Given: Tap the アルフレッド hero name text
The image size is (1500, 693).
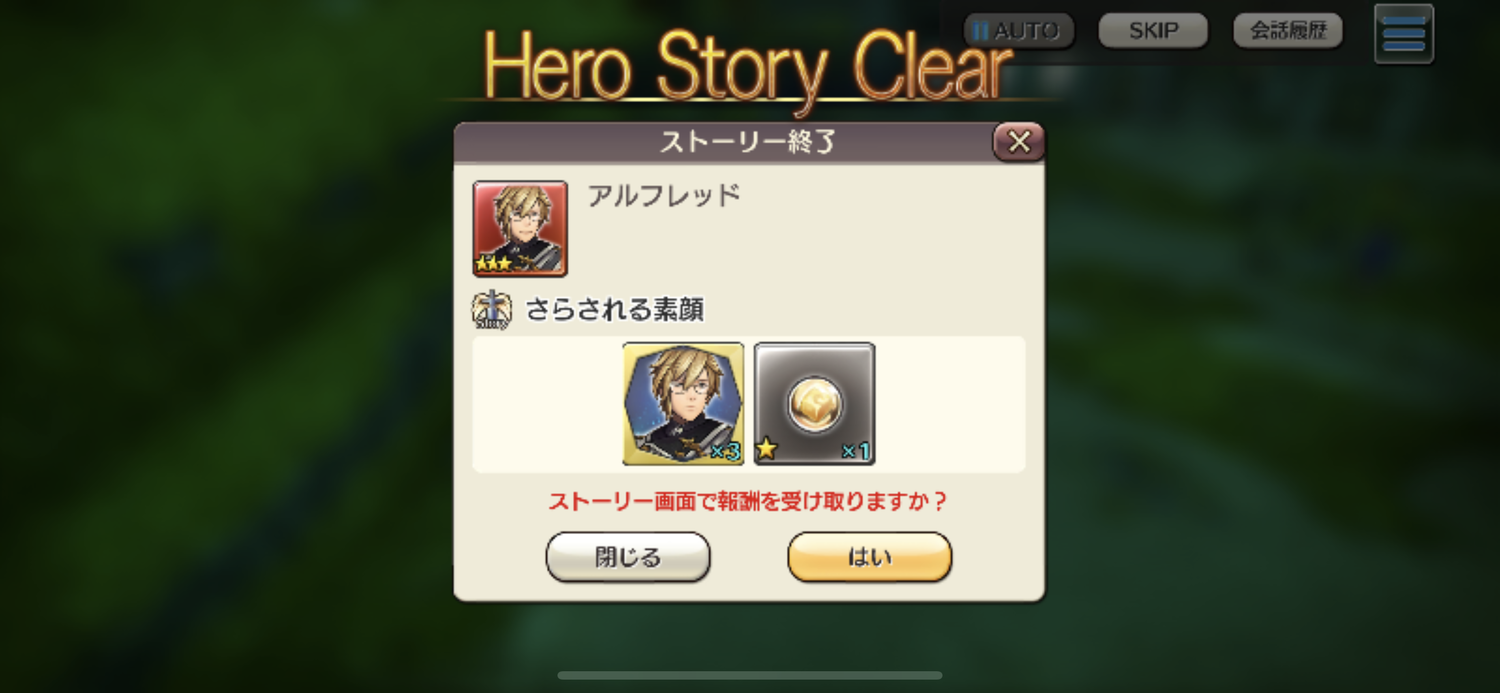Looking at the screenshot, I should [664, 196].
